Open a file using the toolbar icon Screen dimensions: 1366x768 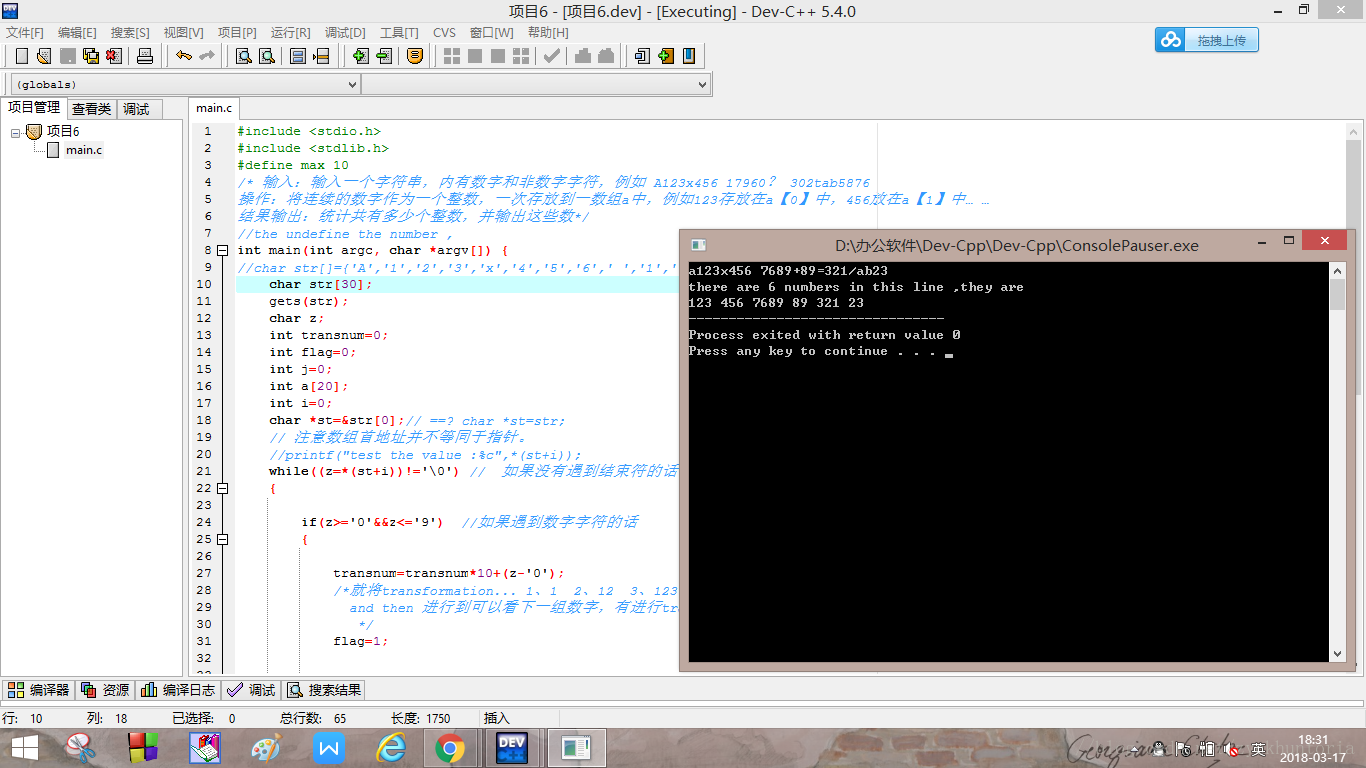[44, 56]
